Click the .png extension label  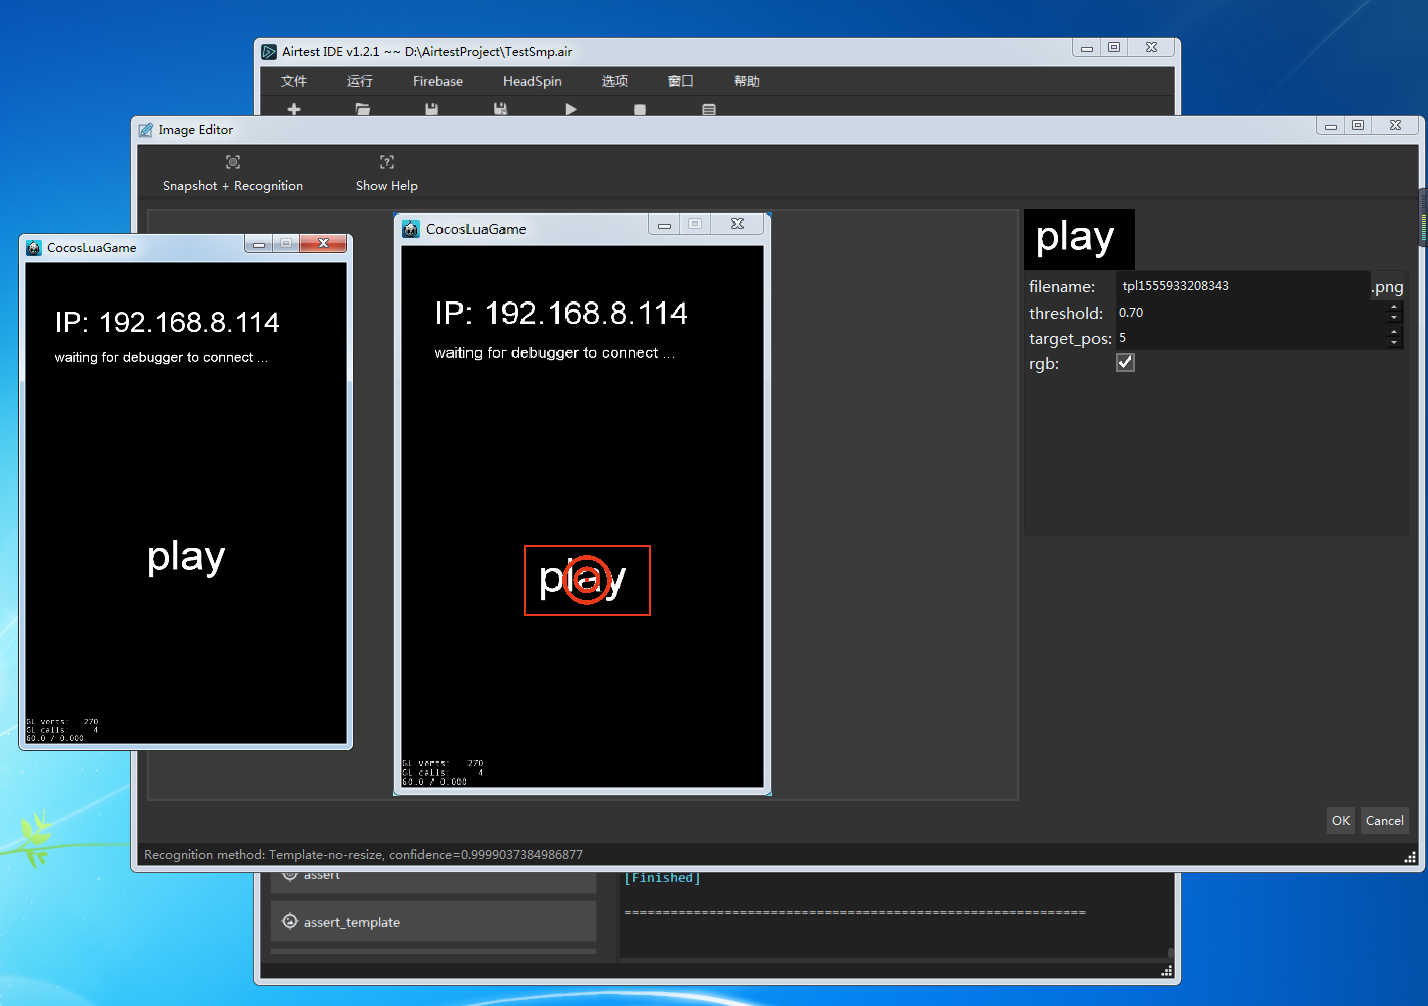(1388, 287)
